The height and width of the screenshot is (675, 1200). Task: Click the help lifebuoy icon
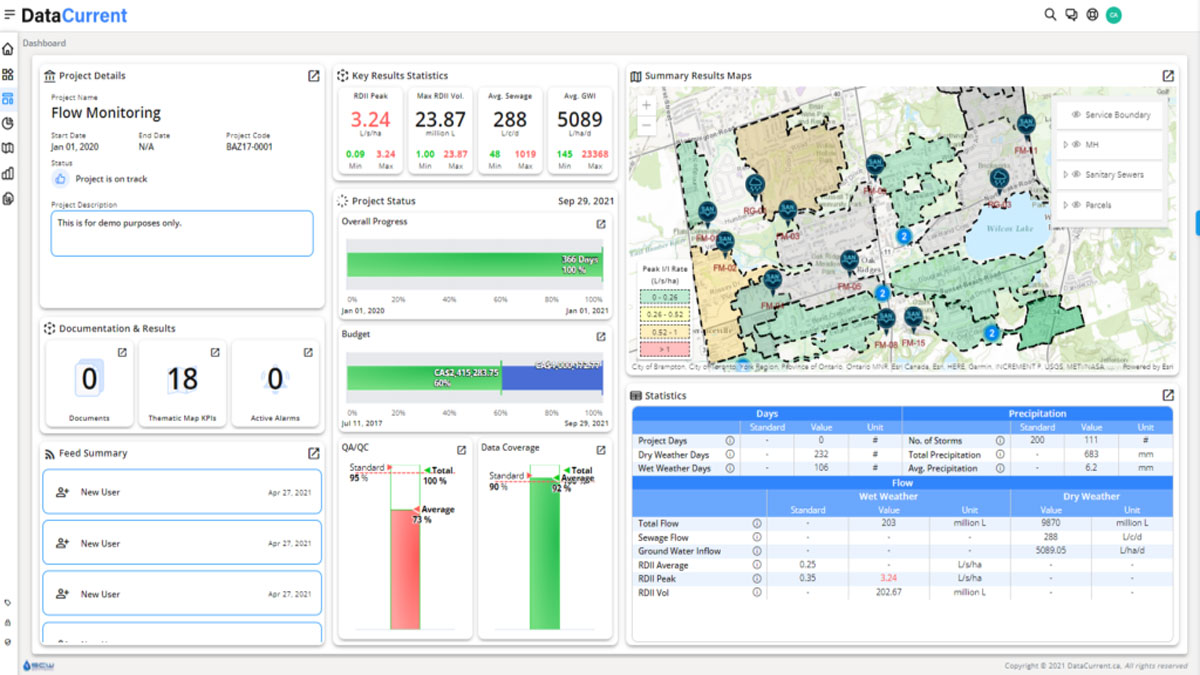(x=1092, y=15)
